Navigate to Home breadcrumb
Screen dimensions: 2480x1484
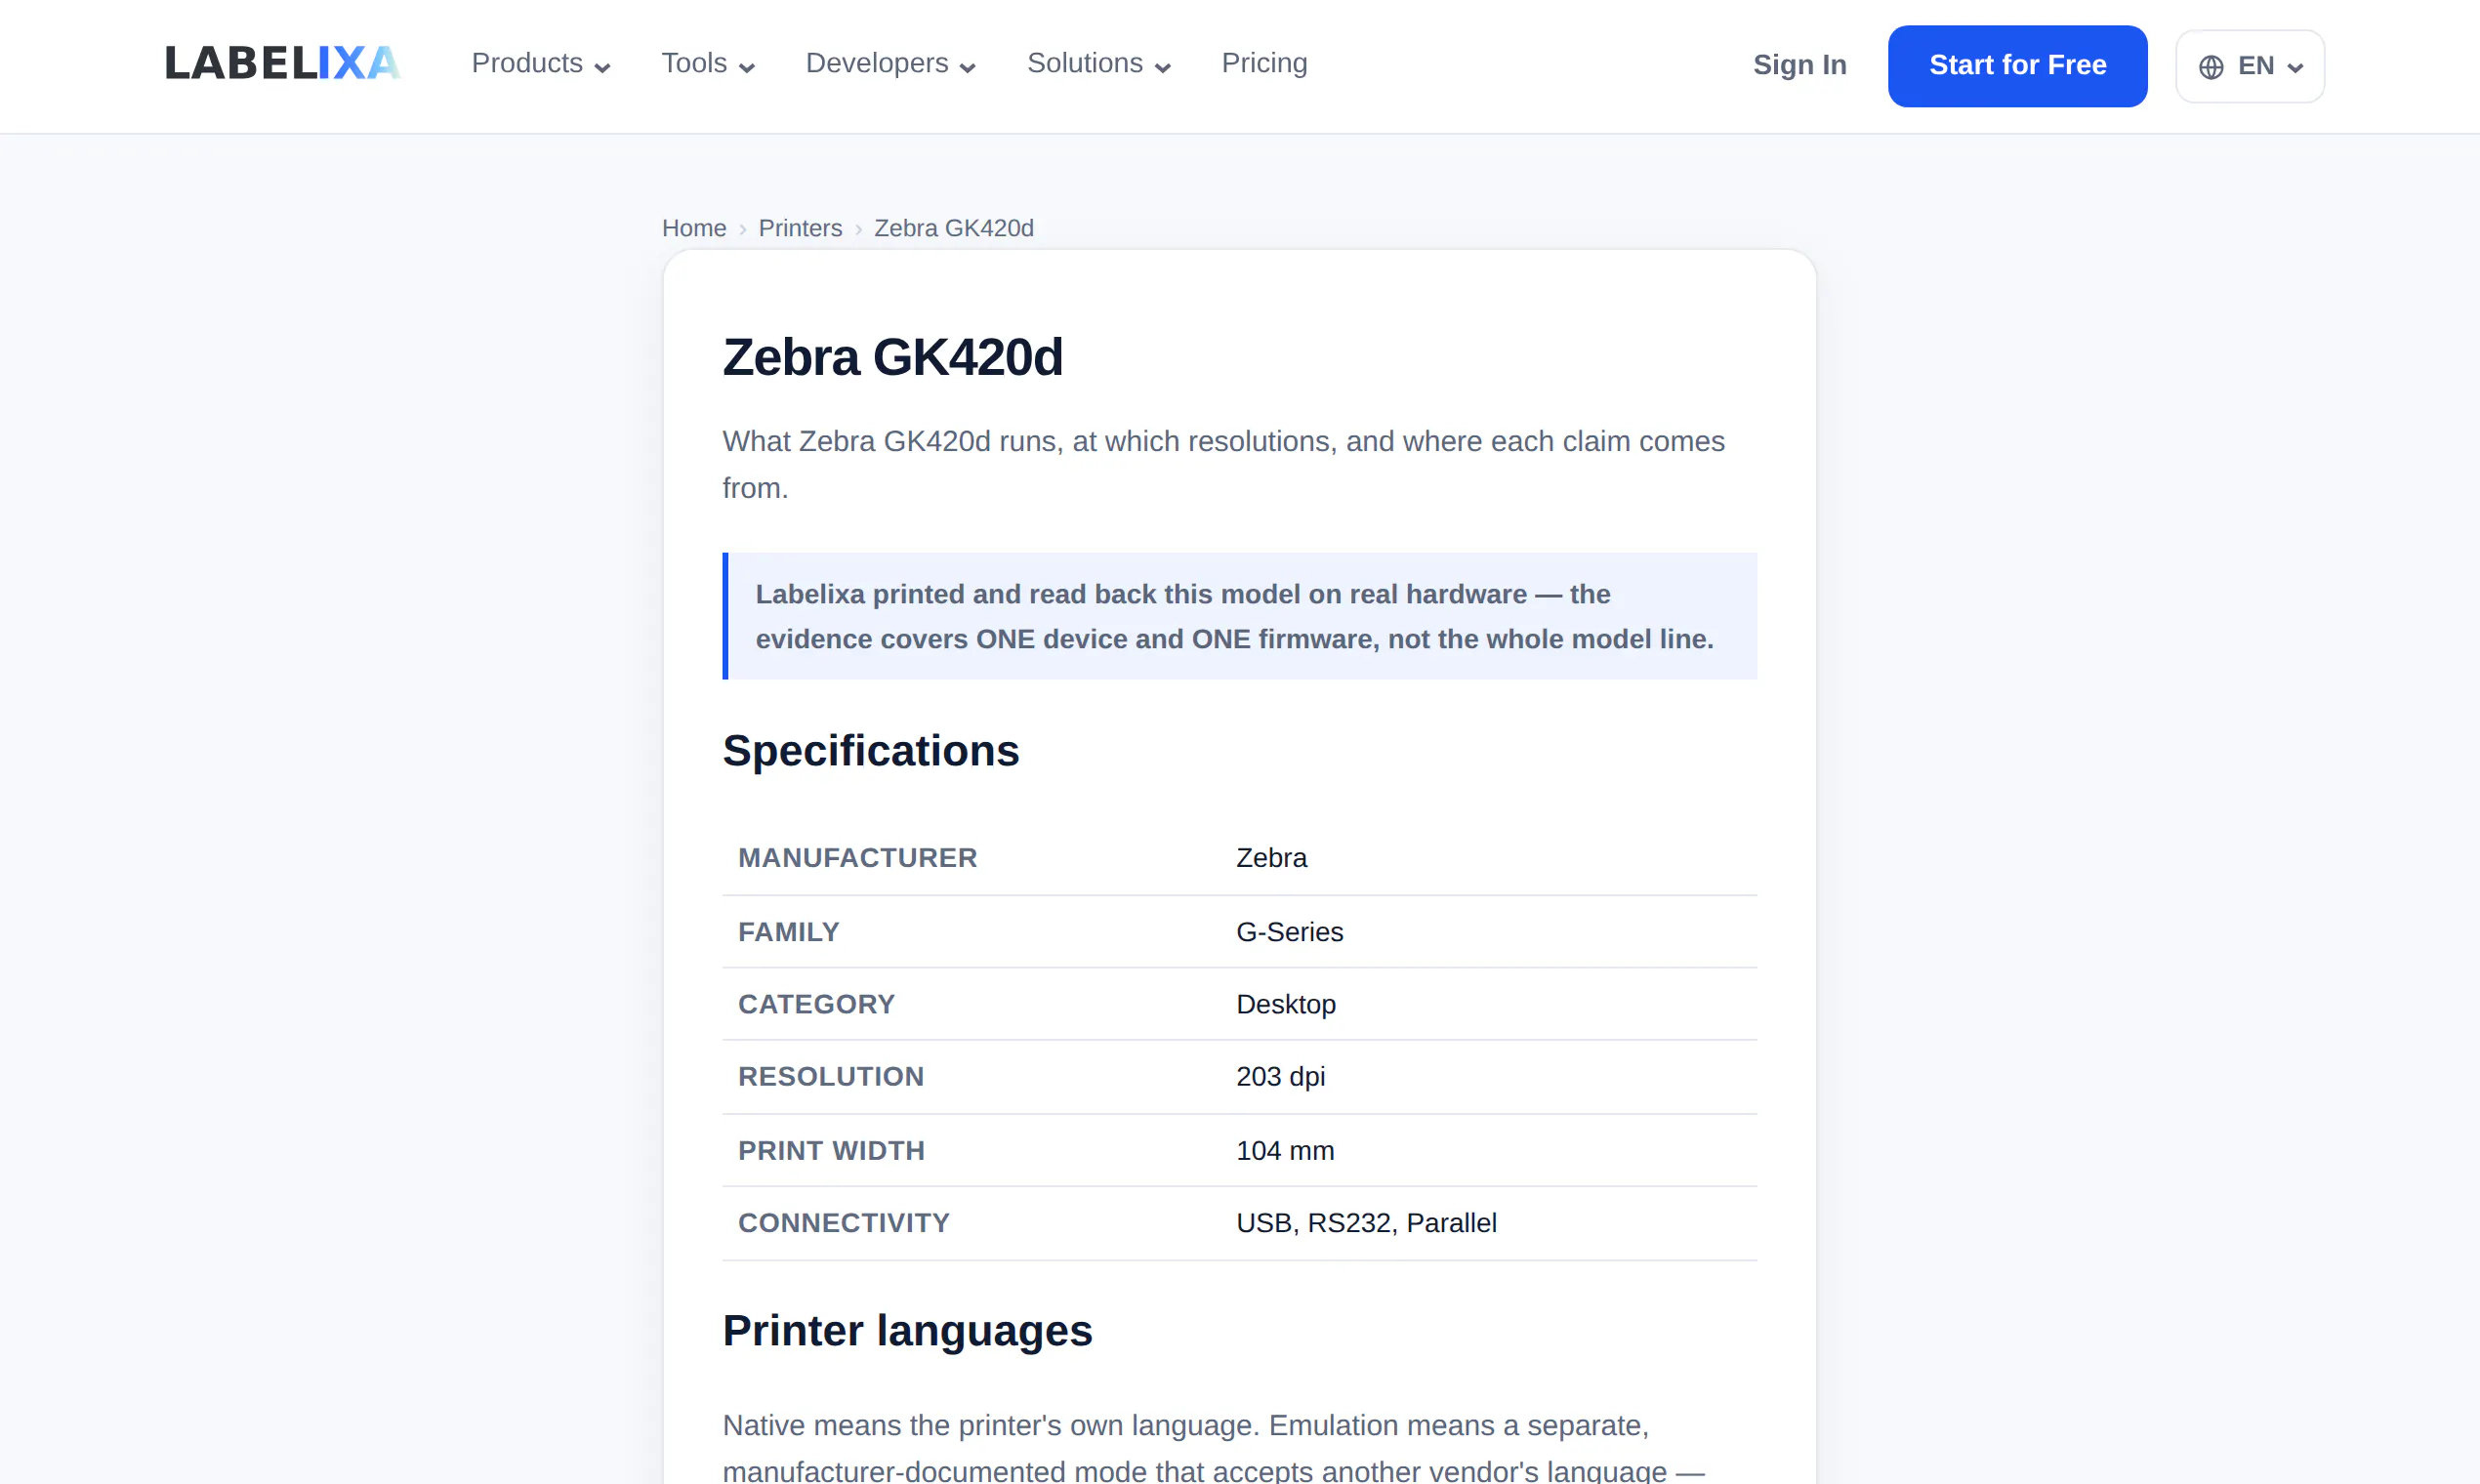coord(694,228)
